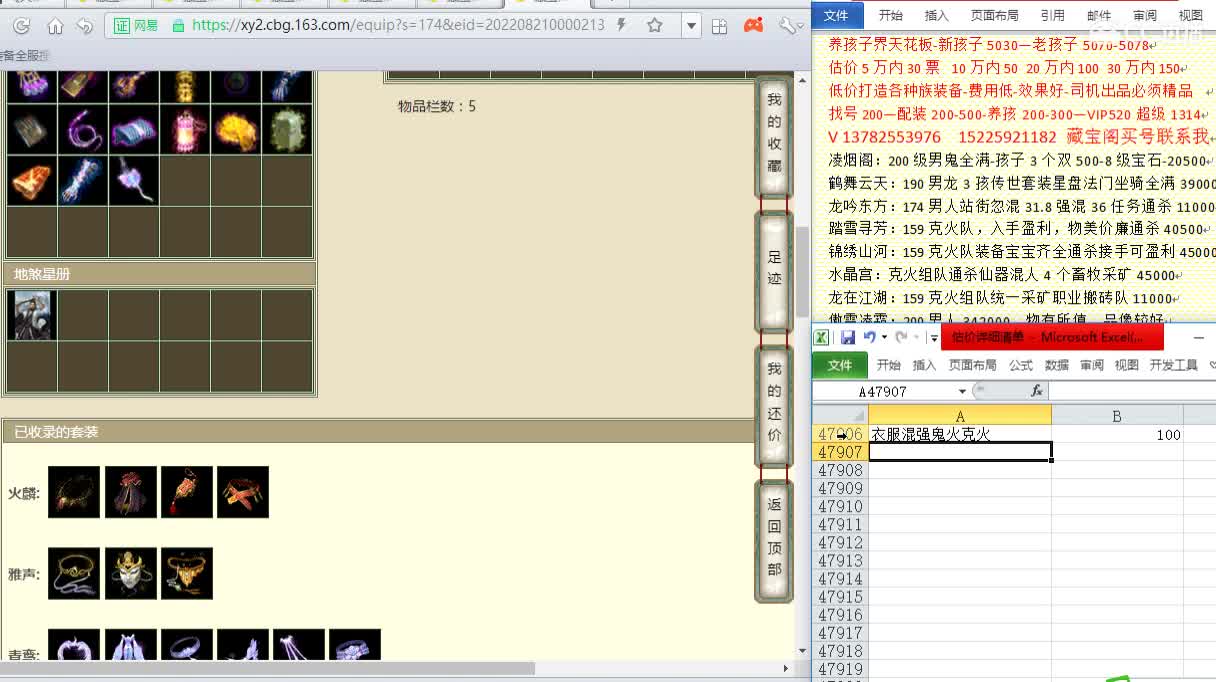This screenshot has height=682, width=1216.
Task: Open the Excel 文件 green tab
Action: click(839, 365)
